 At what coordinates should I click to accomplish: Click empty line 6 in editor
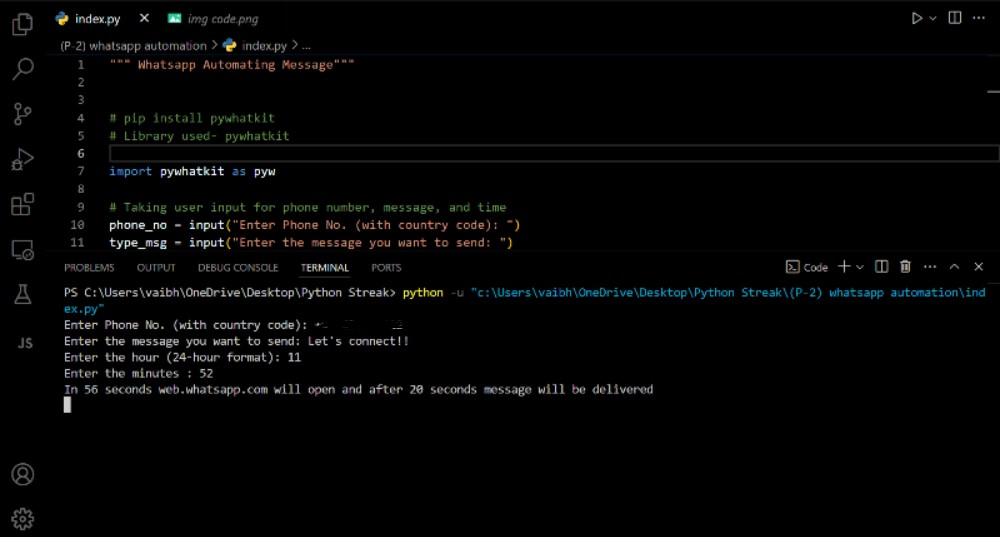coord(554,154)
